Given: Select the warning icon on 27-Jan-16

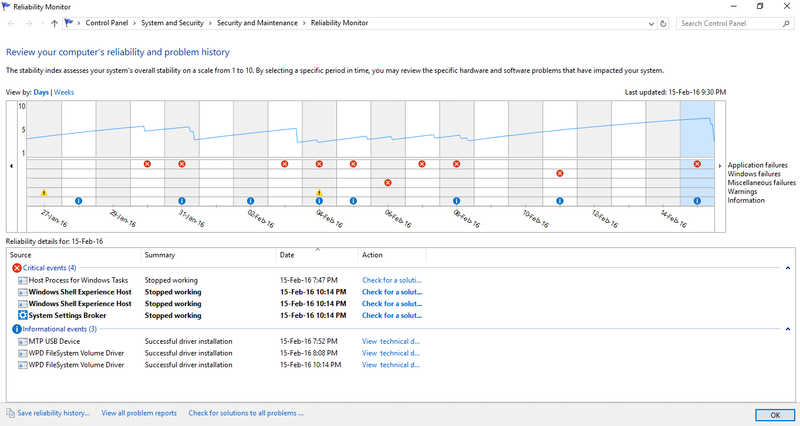Looking at the screenshot, I should 44,192.
